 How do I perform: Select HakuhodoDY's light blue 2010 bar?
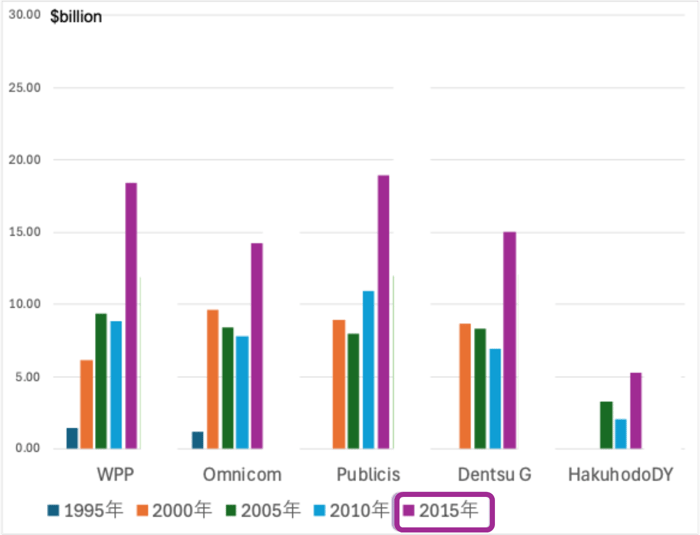point(621,434)
